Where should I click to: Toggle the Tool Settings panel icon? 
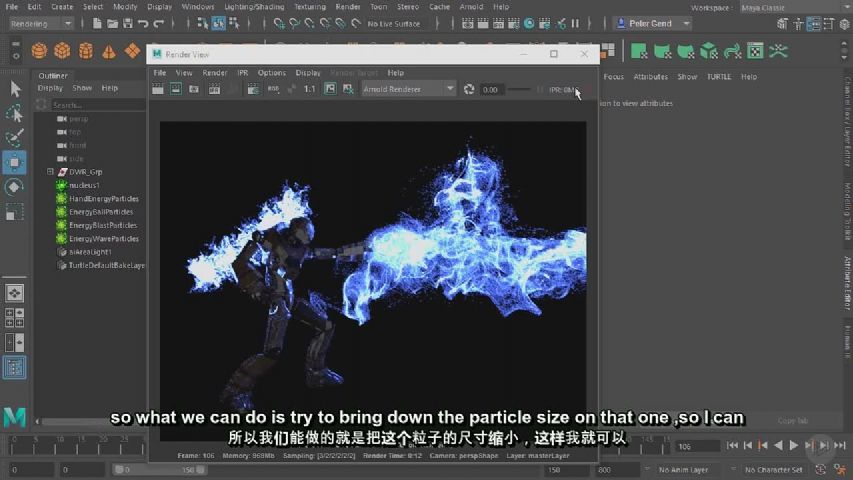click(829, 23)
